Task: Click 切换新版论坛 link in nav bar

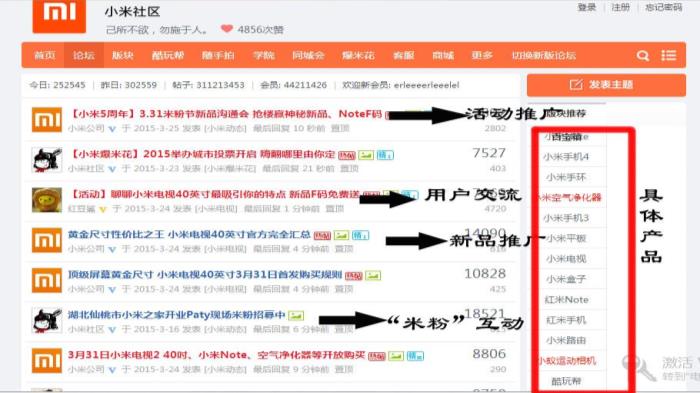Action: pyautogui.click(x=544, y=55)
